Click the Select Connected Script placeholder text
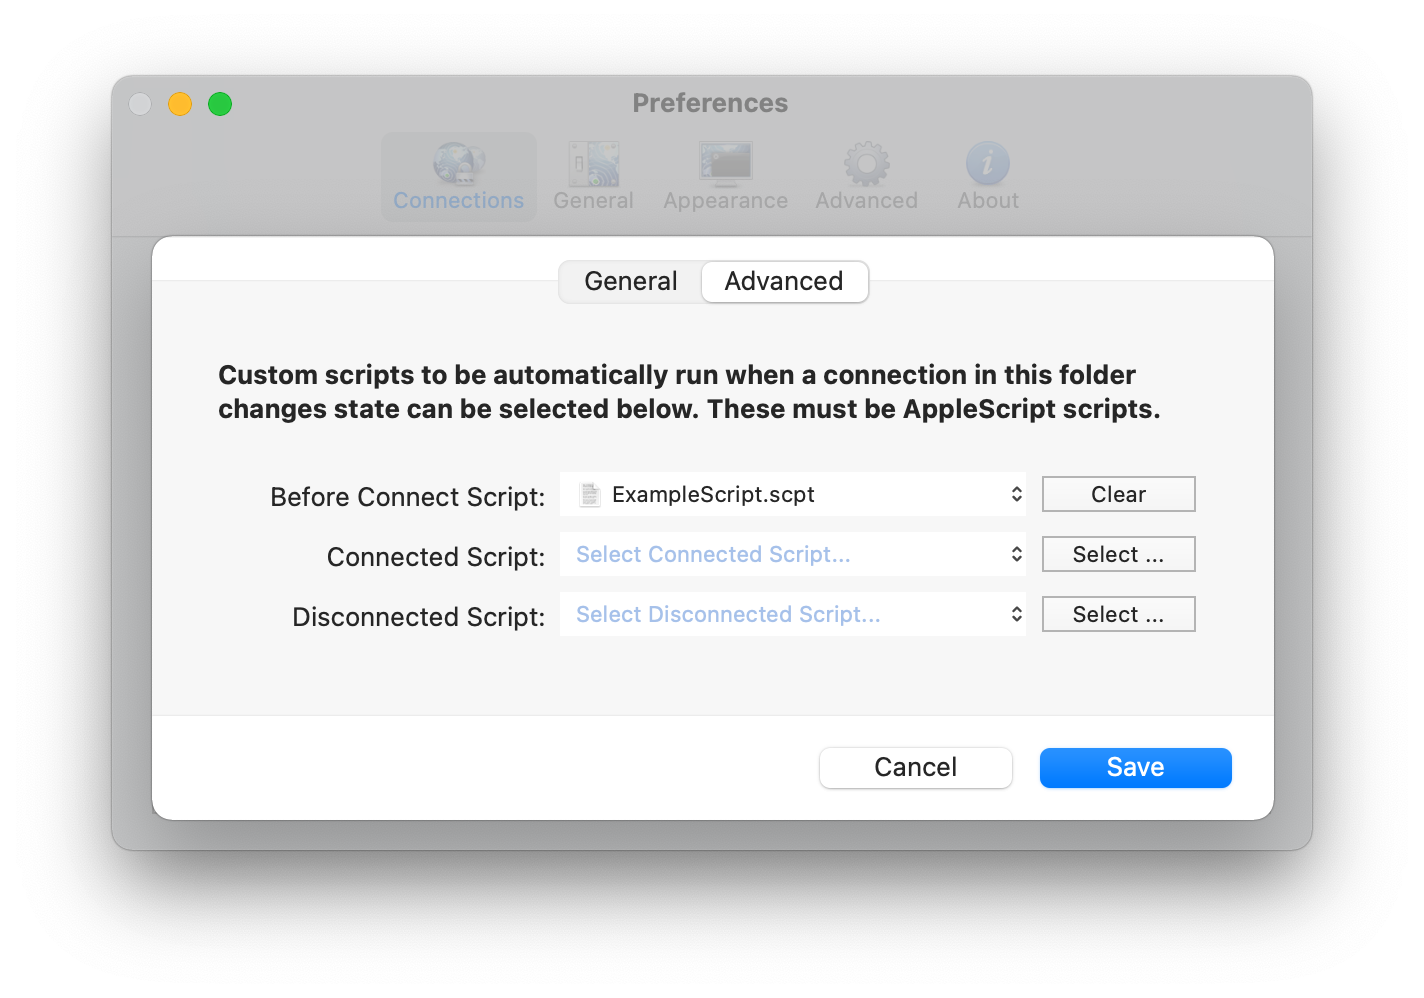1424x998 pixels. click(713, 554)
